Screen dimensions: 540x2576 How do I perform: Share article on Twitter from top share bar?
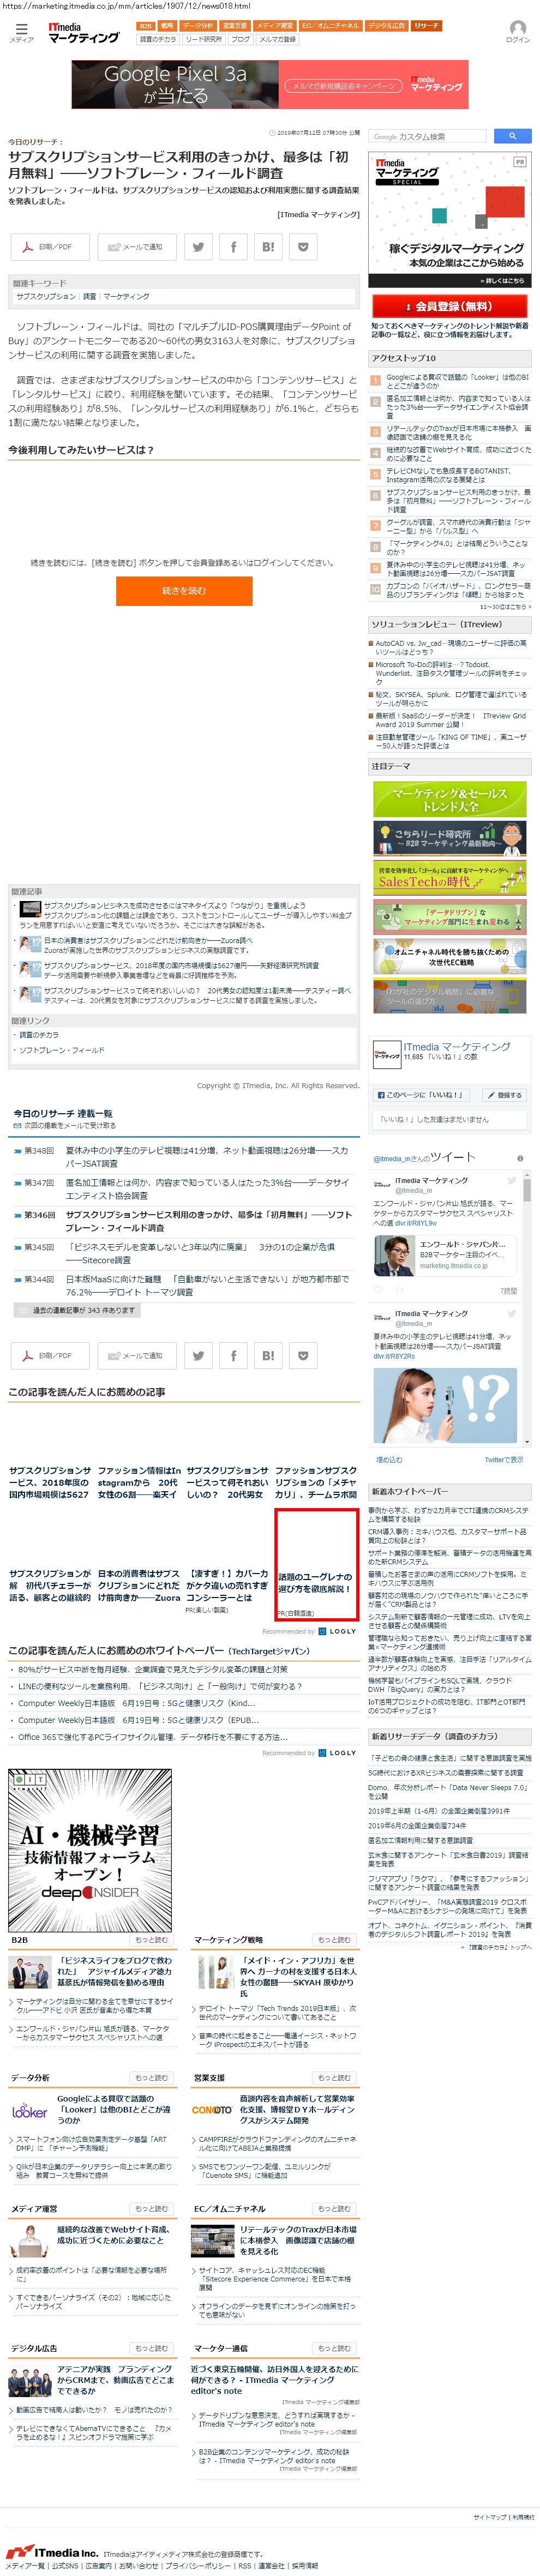(x=198, y=247)
